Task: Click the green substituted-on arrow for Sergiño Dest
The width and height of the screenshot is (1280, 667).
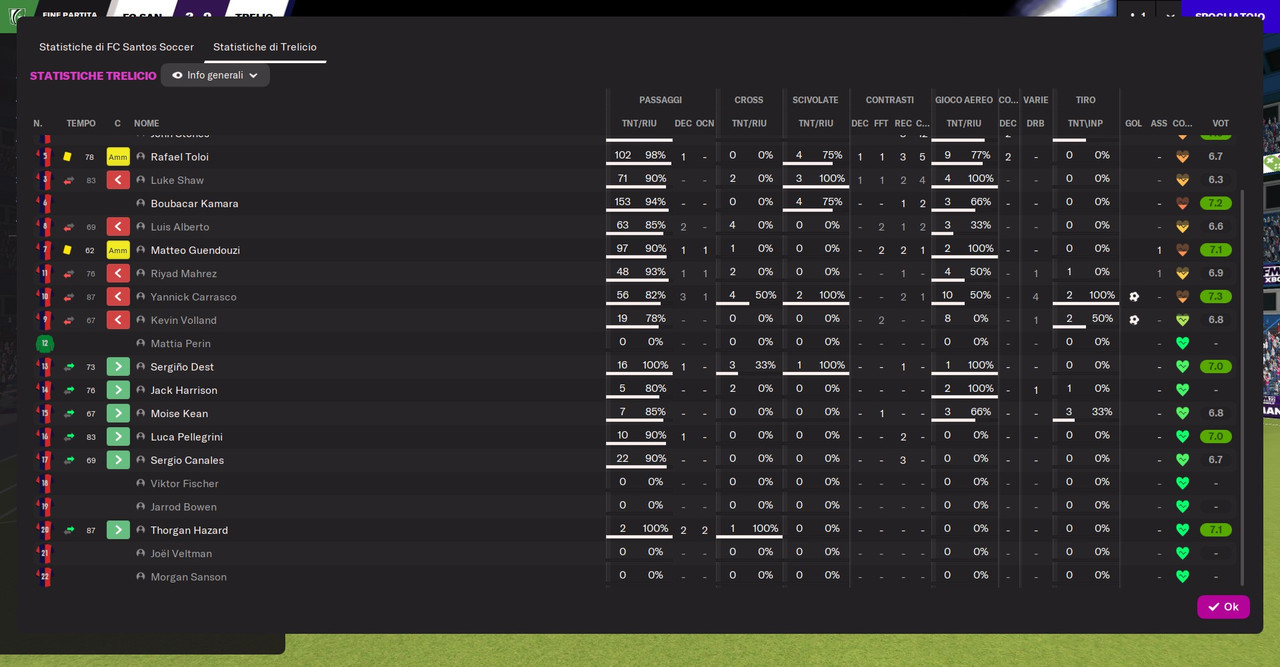Action: pyautogui.click(x=118, y=367)
